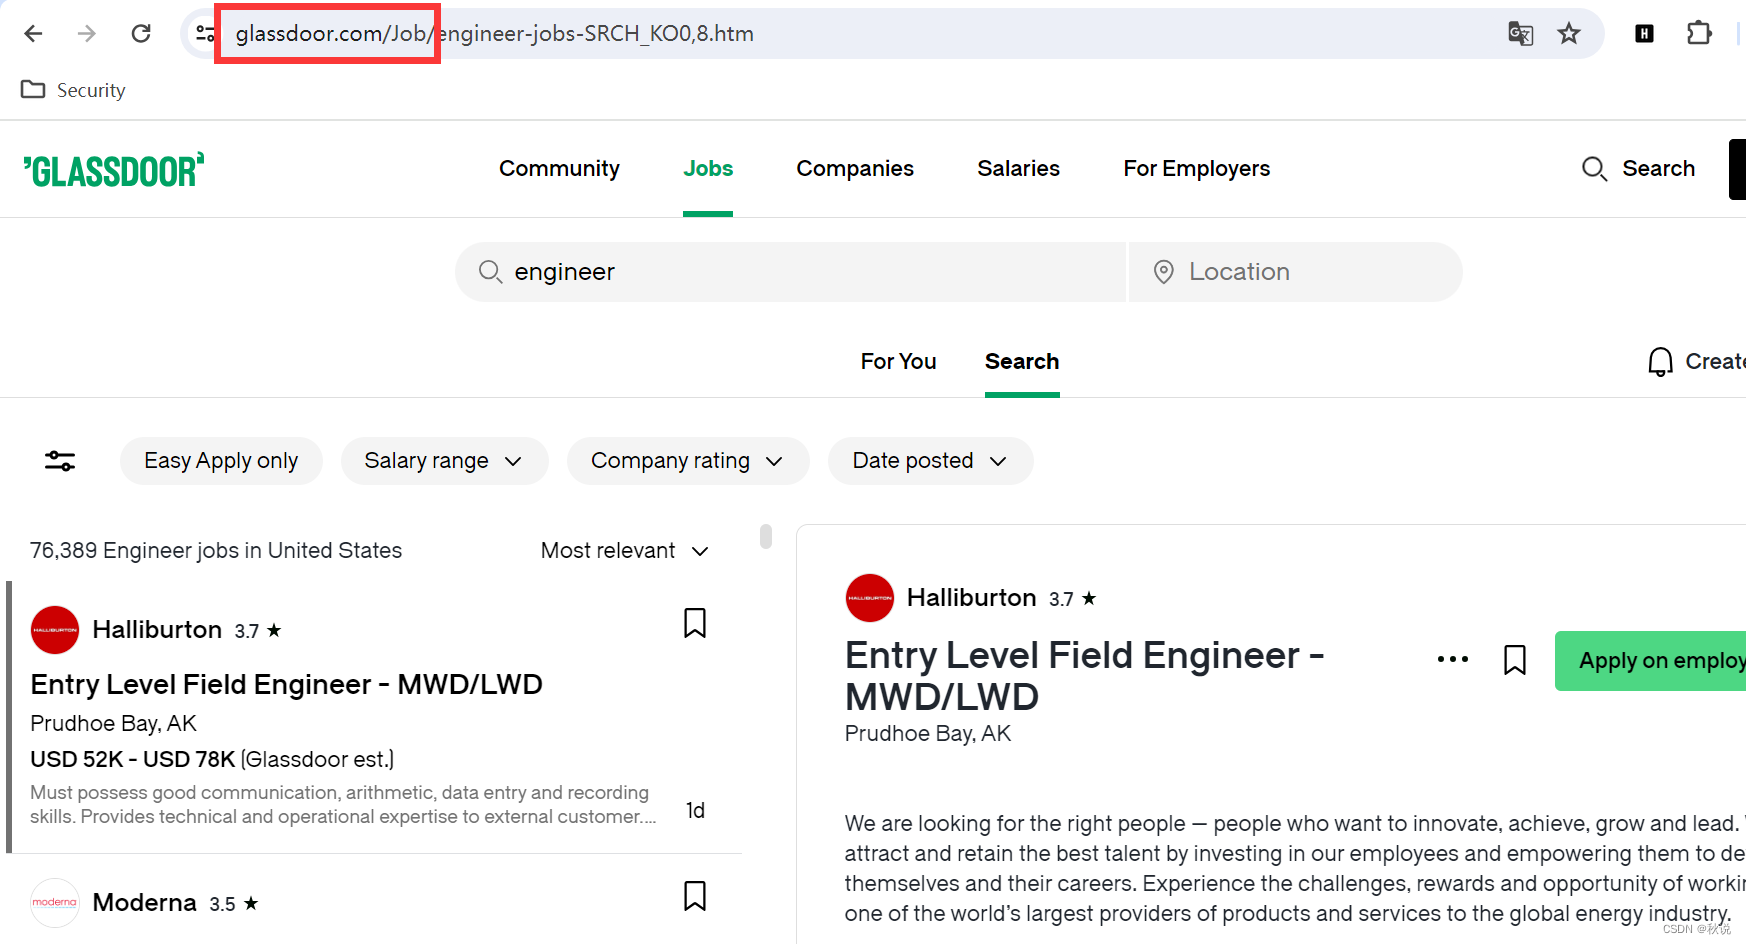Go back using the browser back arrow

[33, 34]
